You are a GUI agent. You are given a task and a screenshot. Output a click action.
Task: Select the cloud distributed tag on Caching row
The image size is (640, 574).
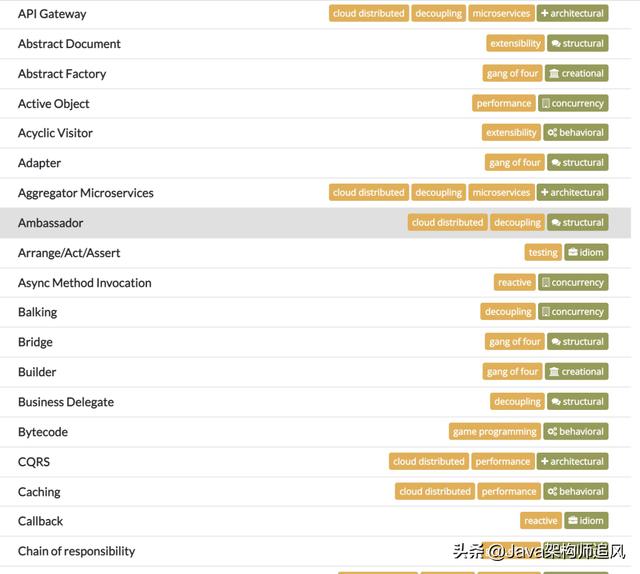(x=435, y=491)
